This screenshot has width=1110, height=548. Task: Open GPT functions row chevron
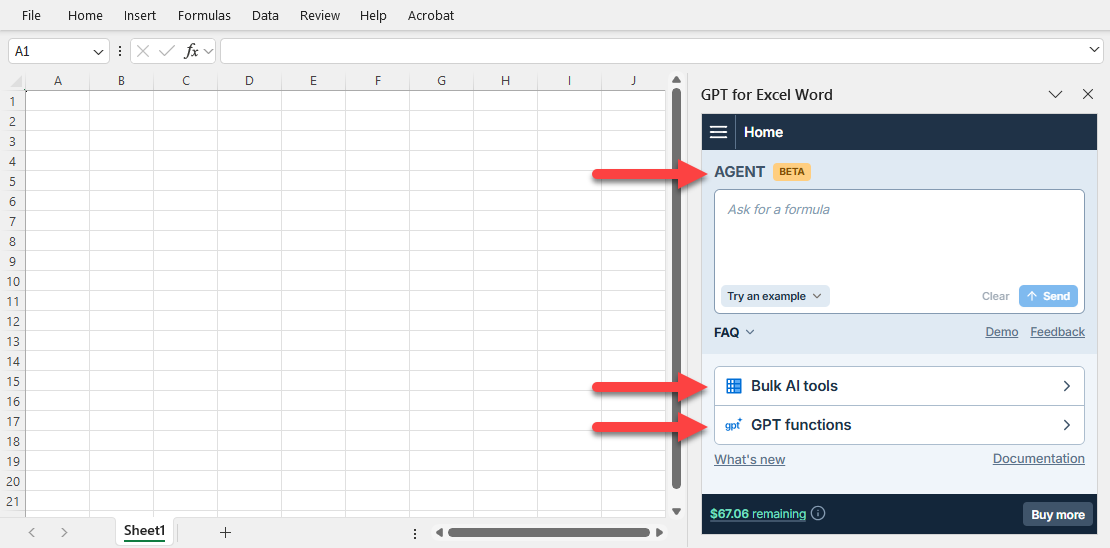[1067, 425]
